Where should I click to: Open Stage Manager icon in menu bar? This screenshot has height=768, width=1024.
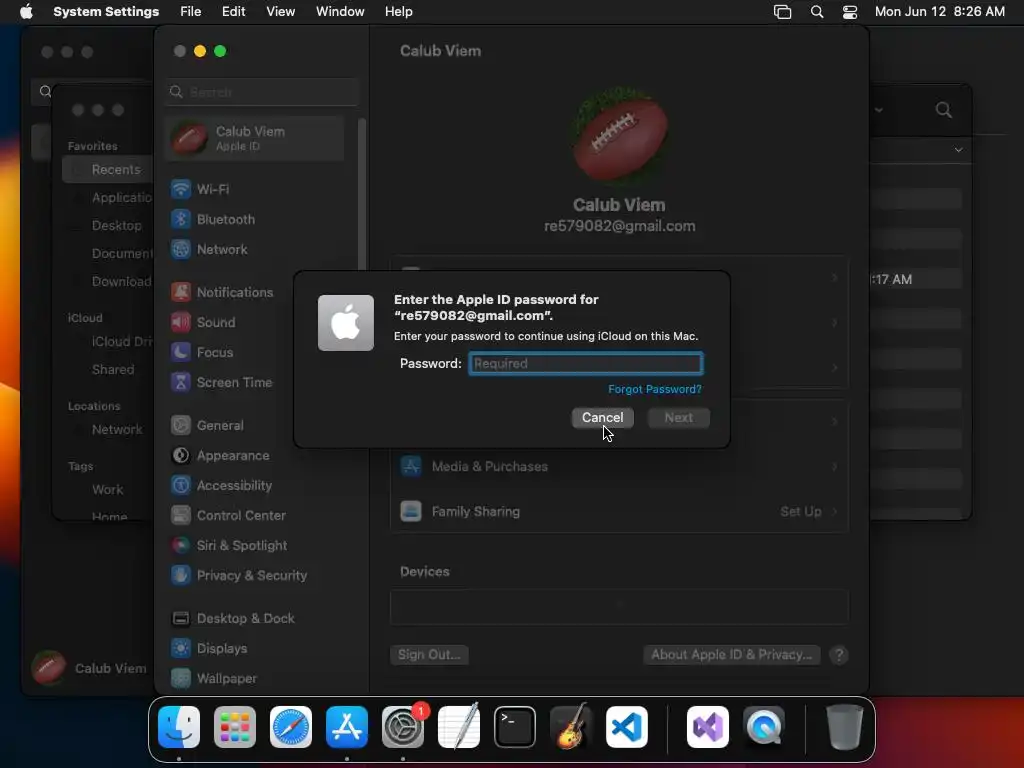pyautogui.click(x=782, y=12)
